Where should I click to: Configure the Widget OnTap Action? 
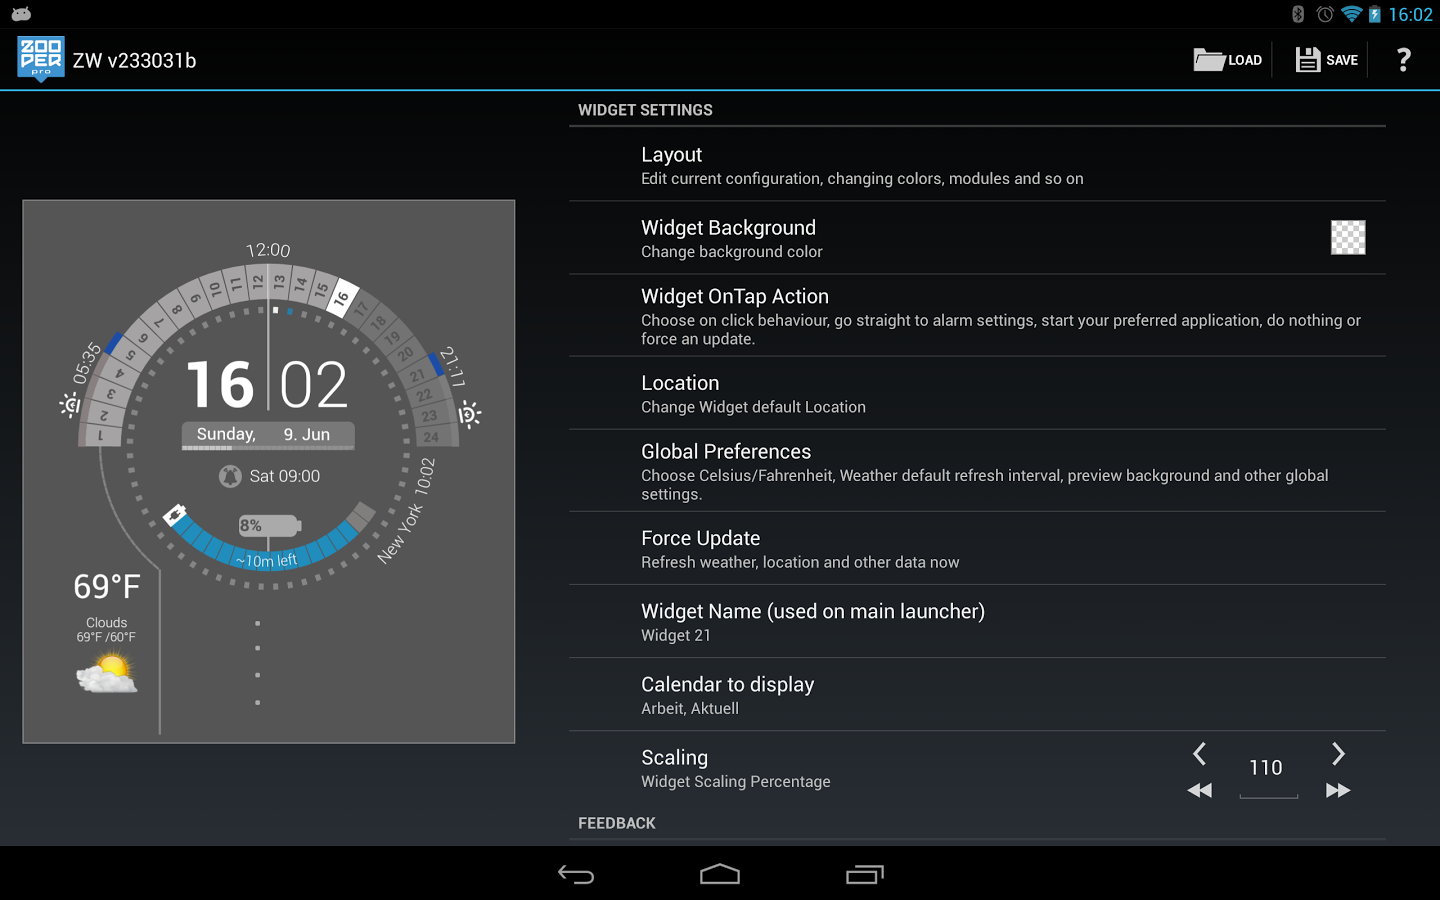click(900, 315)
